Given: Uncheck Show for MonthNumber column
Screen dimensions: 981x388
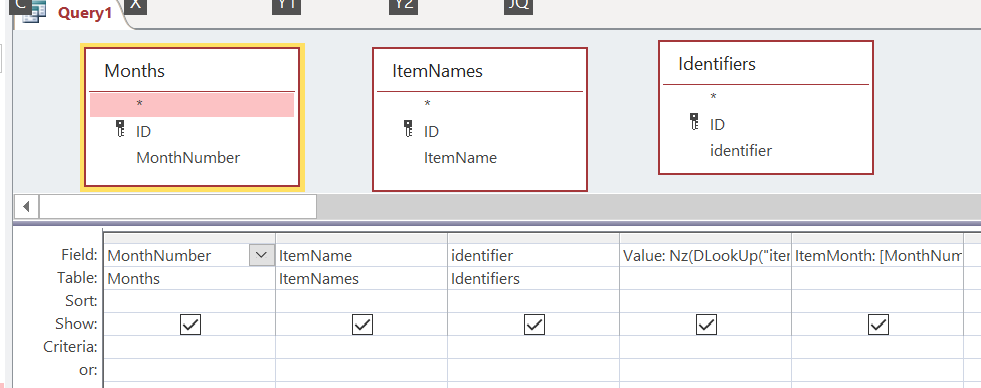Looking at the screenshot, I should tap(190, 324).
